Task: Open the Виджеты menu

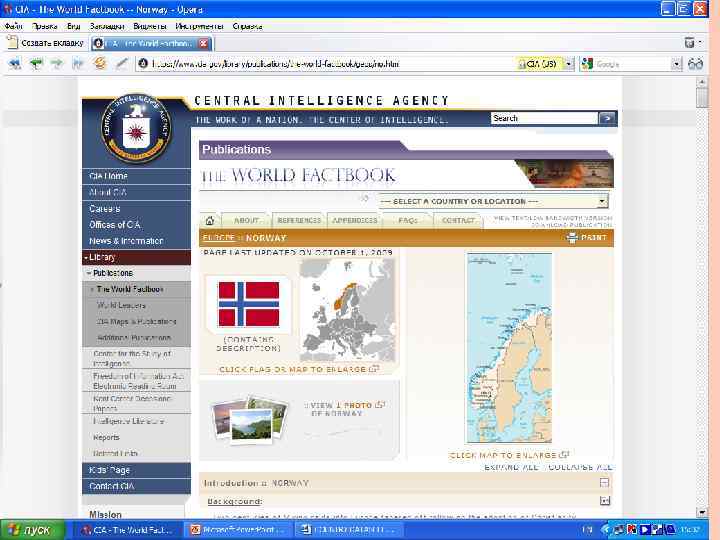Action: (150, 26)
